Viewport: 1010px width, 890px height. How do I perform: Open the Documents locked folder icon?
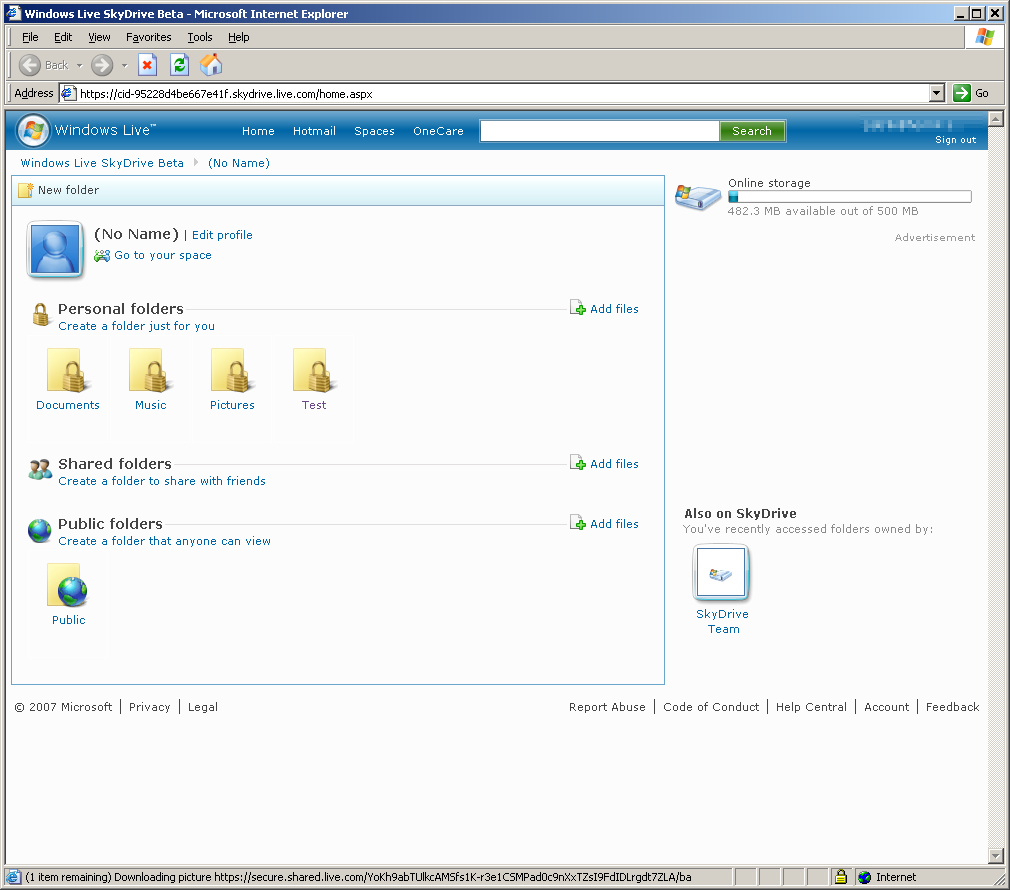pyautogui.click(x=68, y=371)
